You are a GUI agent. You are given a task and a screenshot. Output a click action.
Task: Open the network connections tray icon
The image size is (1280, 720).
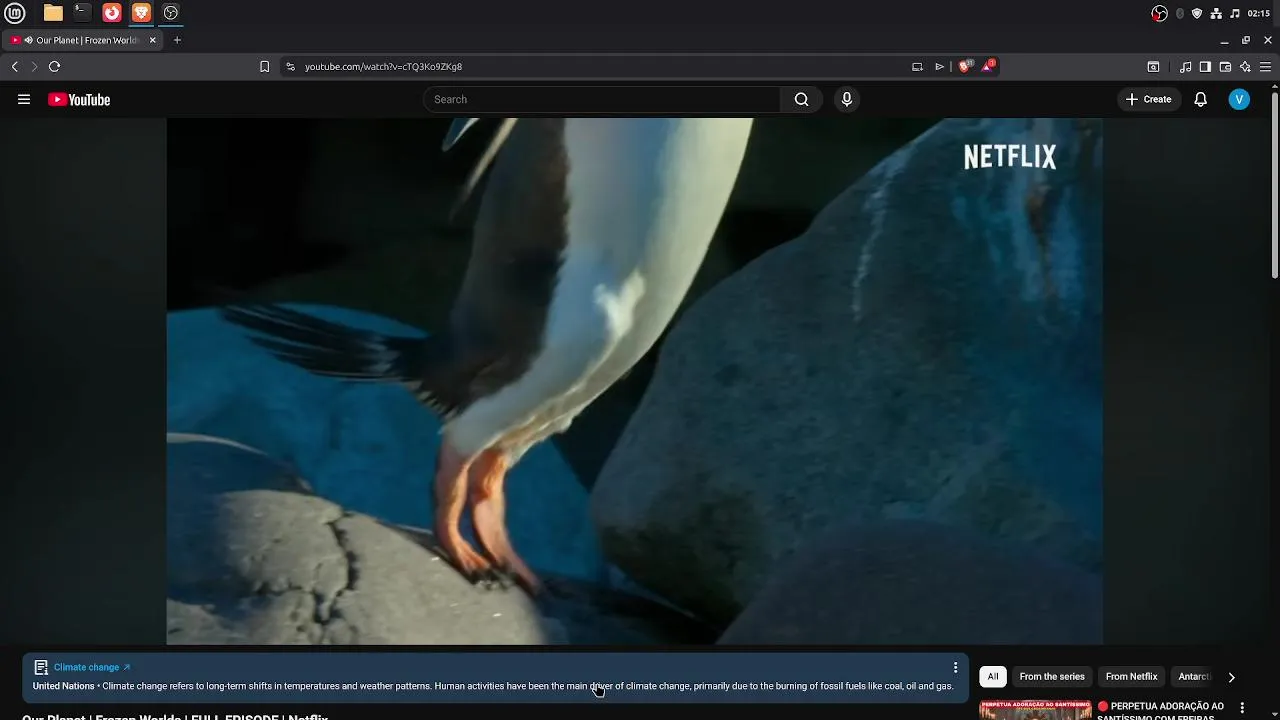coord(1216,13)
